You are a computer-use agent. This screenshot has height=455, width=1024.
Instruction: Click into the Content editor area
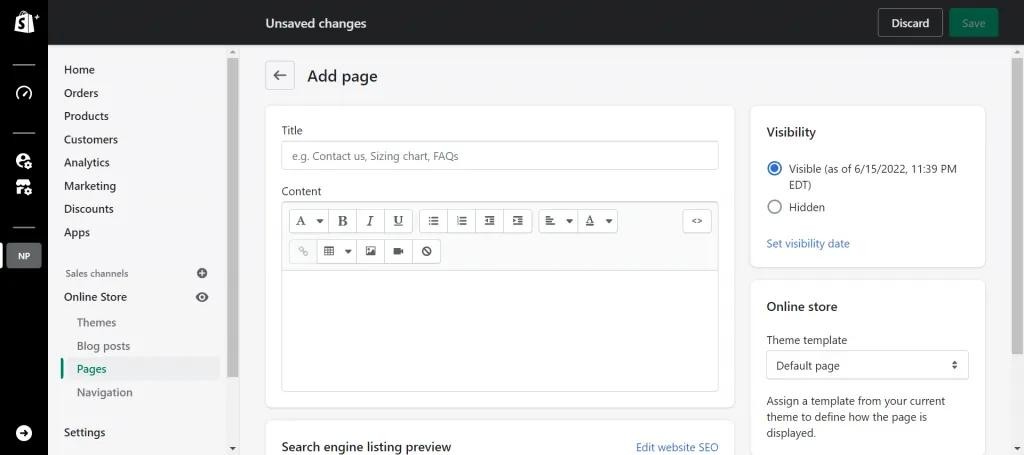coord(500,331)
